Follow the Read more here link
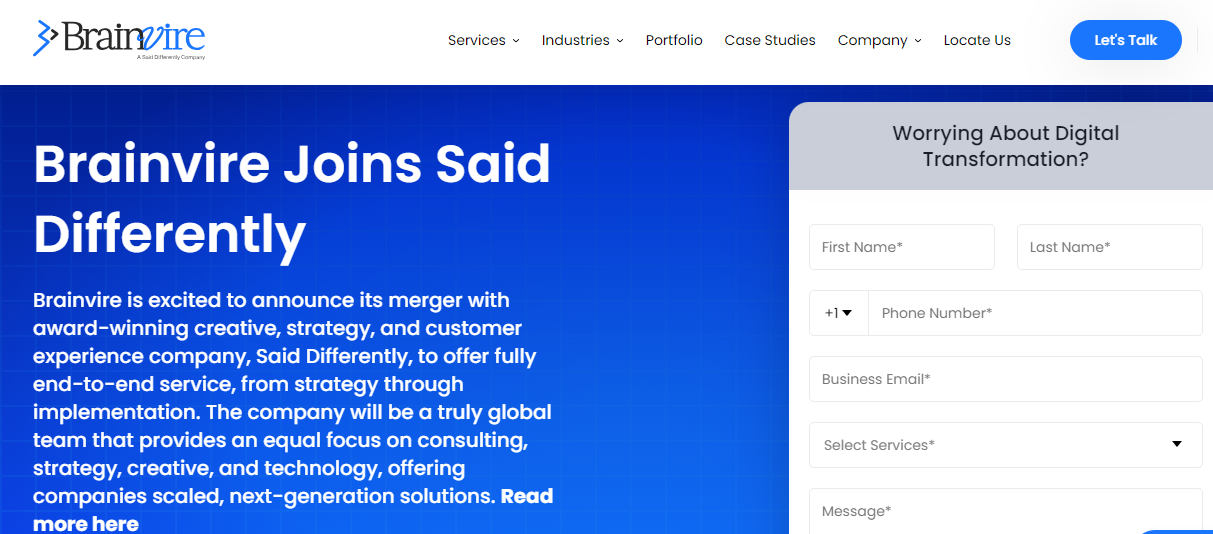 pyautogui.click(x=293, y=510)
